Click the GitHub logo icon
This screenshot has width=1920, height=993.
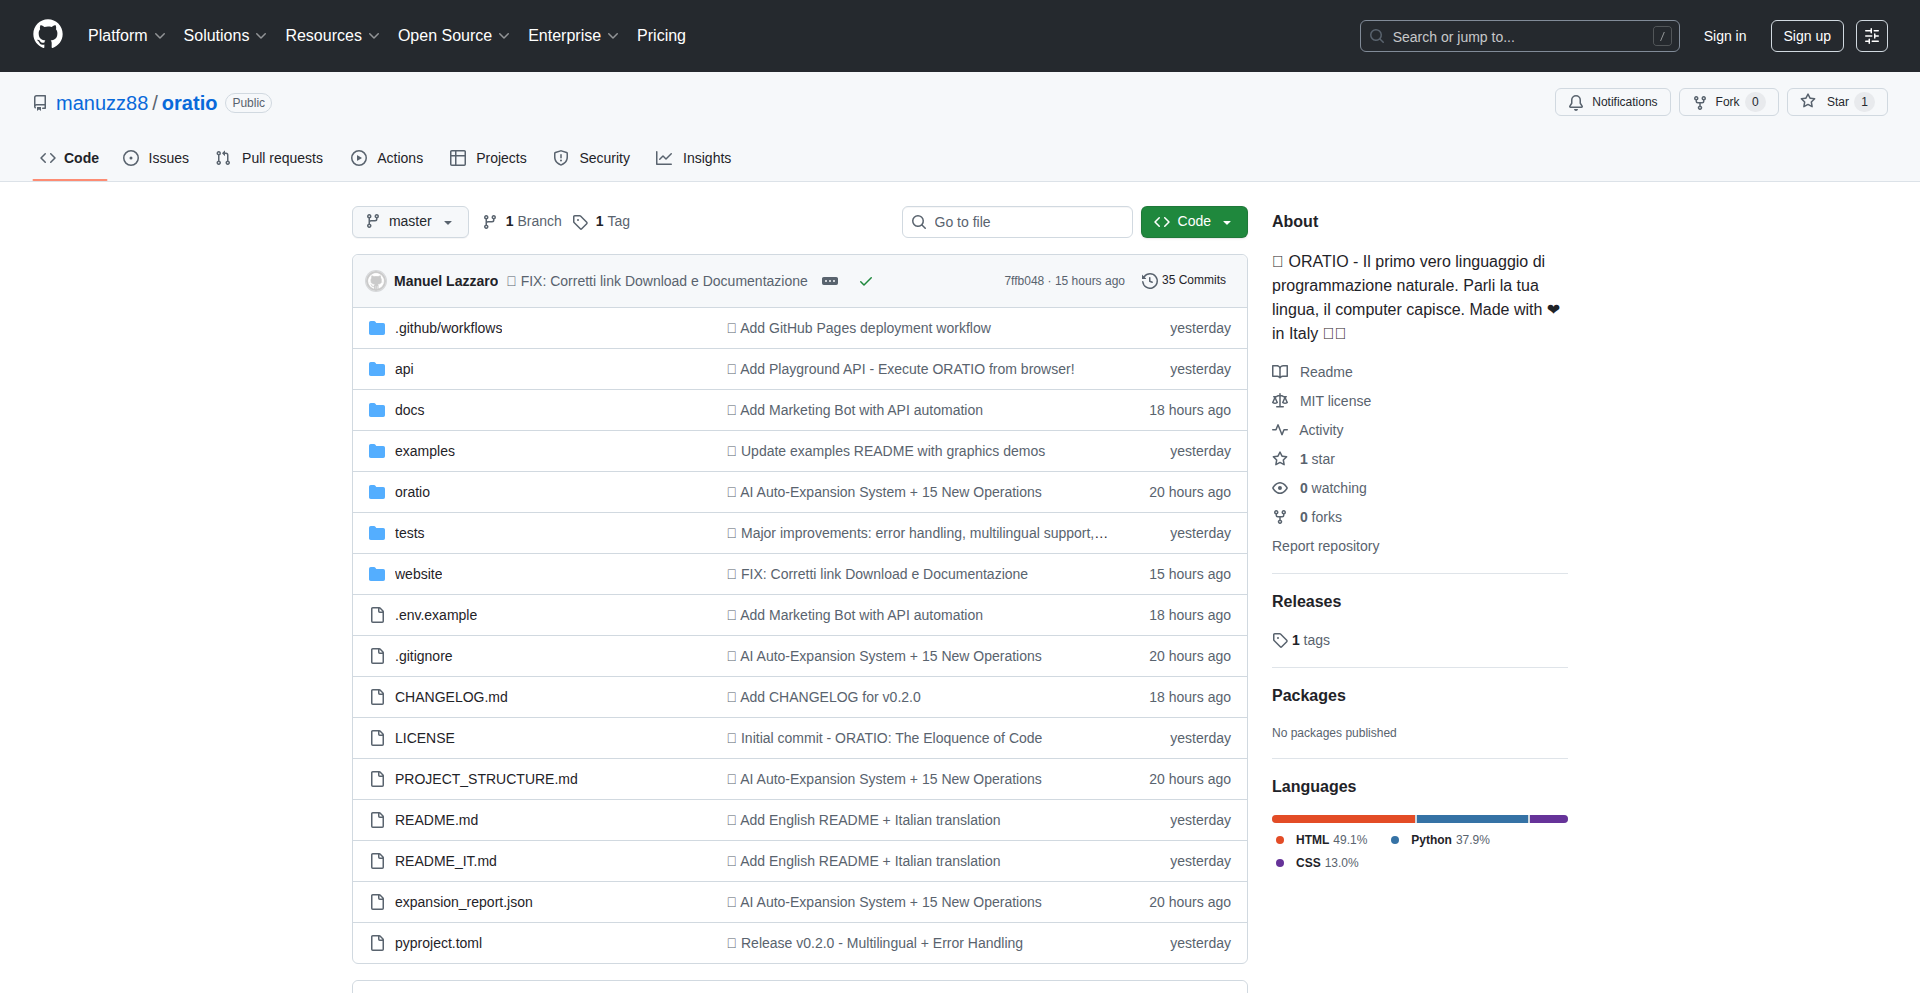pos(47,35)
